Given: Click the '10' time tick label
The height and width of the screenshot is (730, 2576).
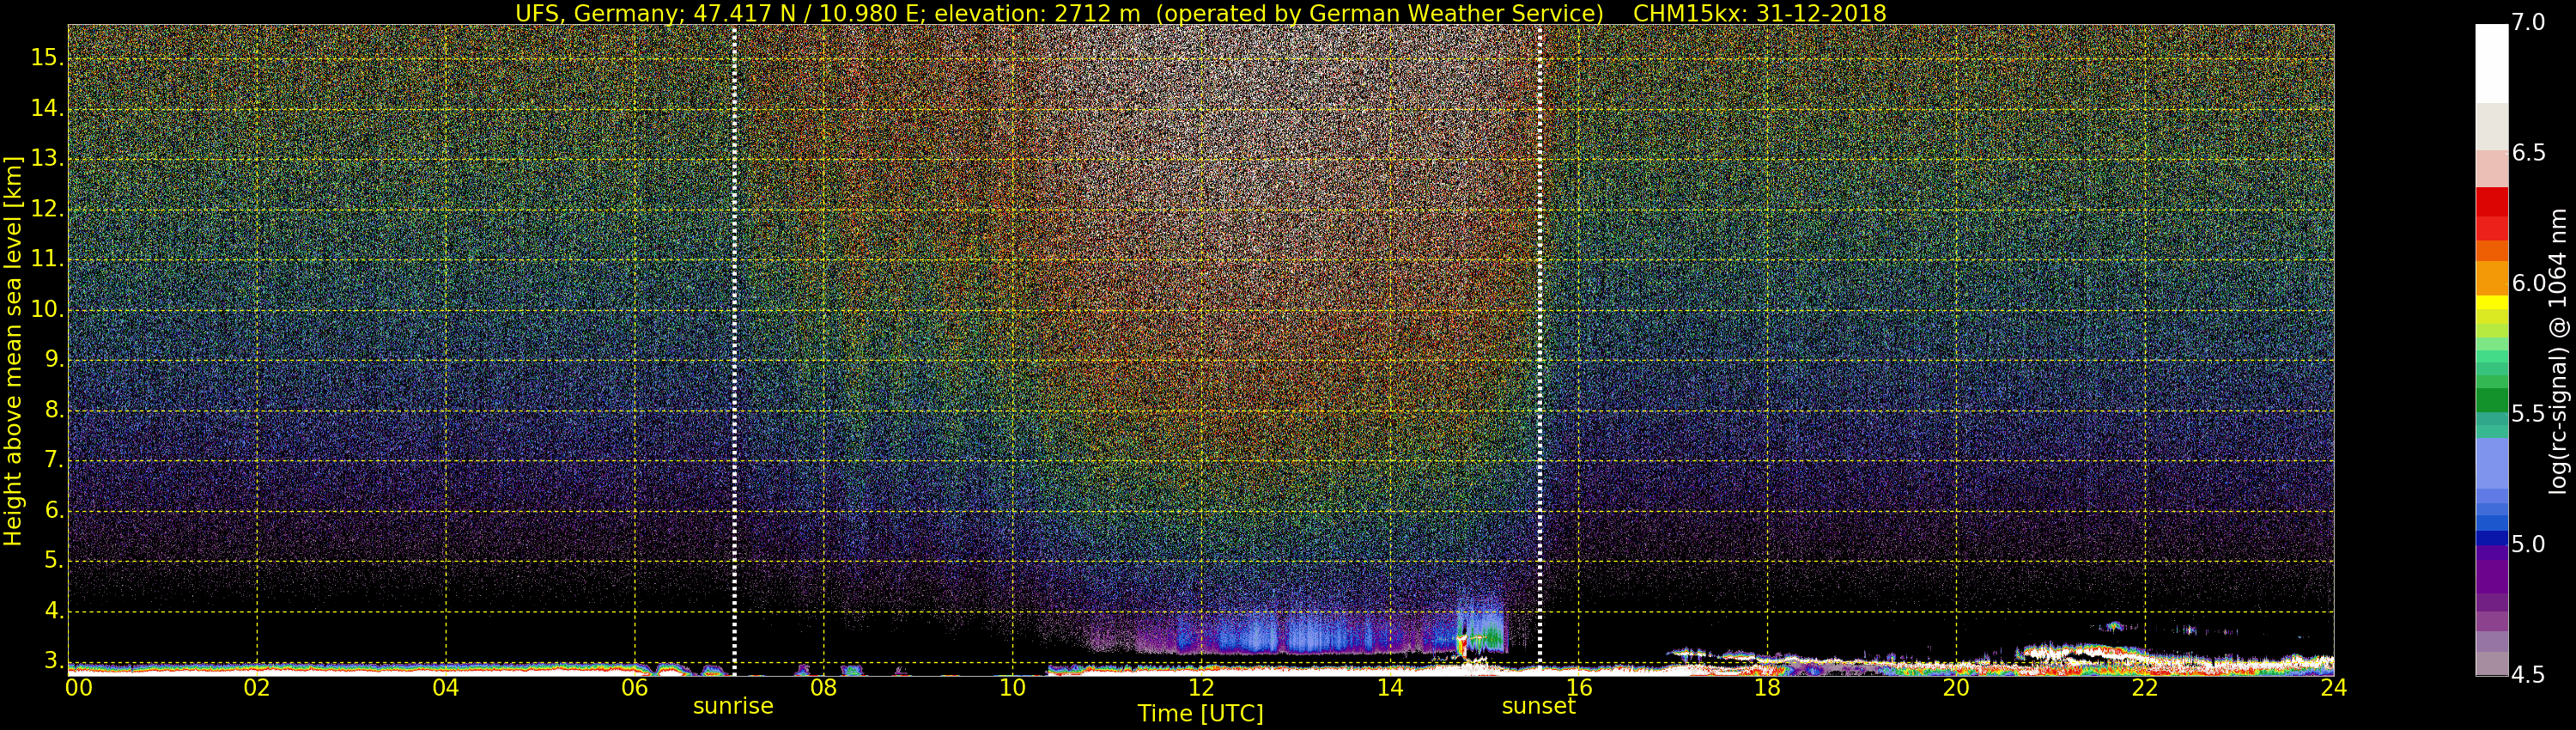Looking at the screenshot, I should pos(1012,687).
